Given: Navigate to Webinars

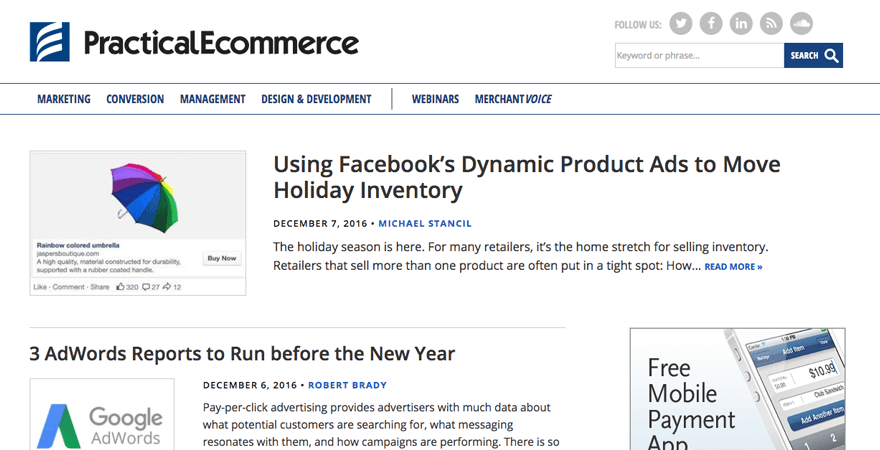Looking at the screenshot, I should point(435,99).
